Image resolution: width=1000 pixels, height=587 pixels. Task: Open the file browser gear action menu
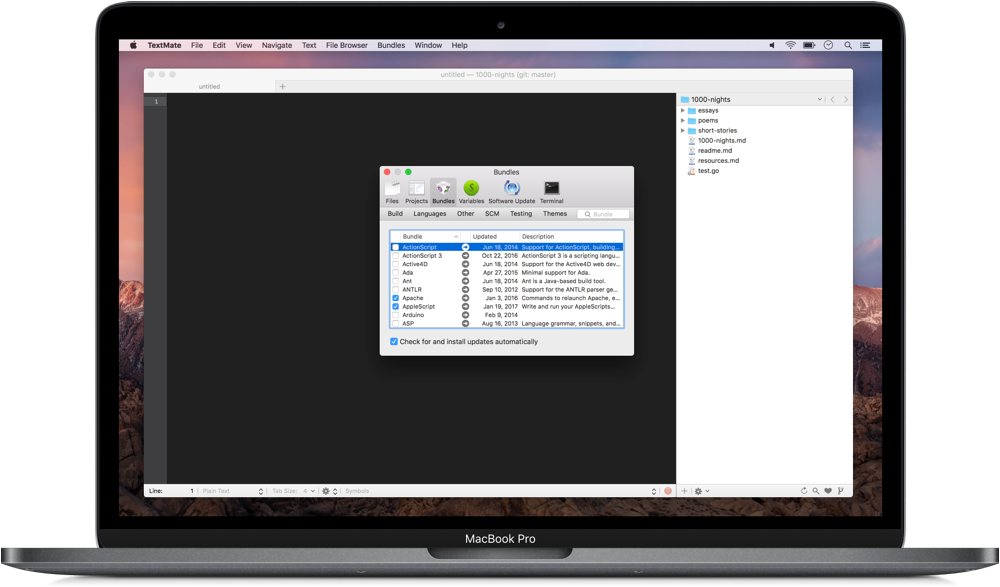tap(702, 491)
